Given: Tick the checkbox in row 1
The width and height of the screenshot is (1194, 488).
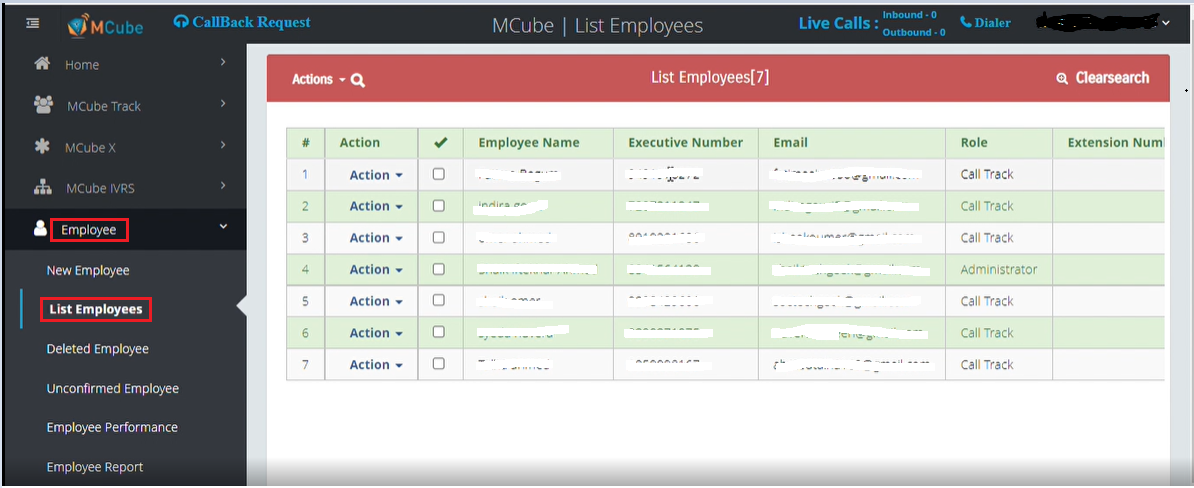Looking at the screenshot, I should [438, 174].
